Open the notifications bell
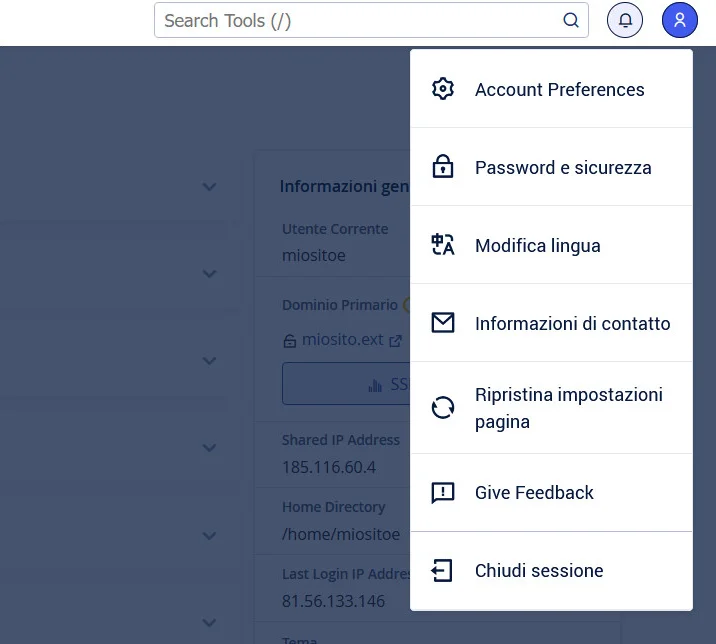 pyautogui.click(x=625, y=20)
